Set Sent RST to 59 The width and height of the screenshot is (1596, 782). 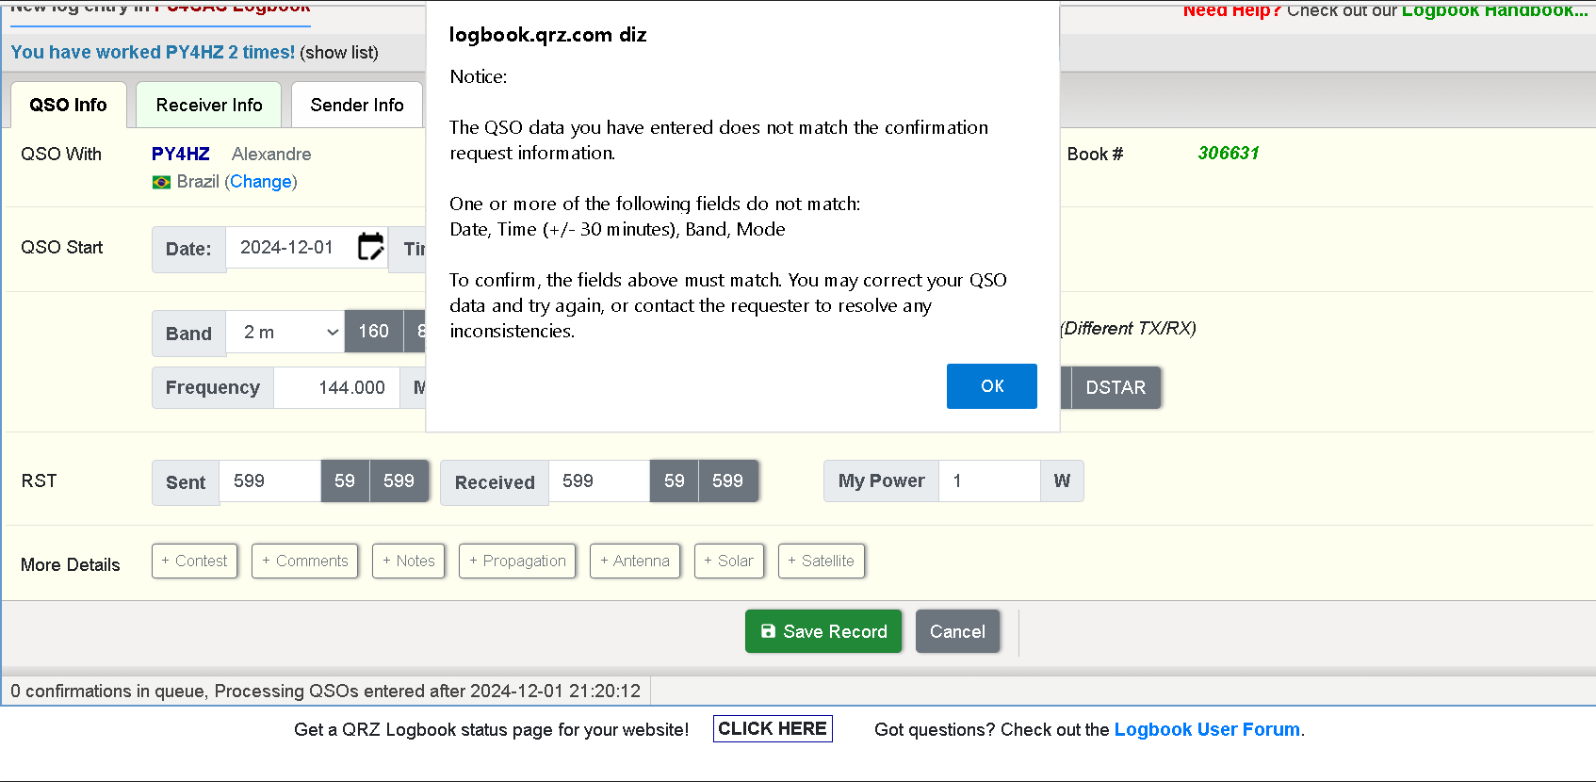[x=345, y=481]
